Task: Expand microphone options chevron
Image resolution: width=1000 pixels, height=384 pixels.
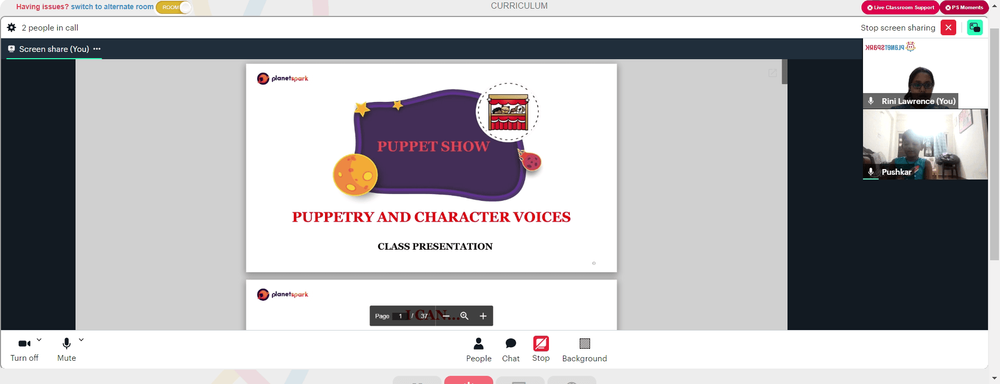Action: click(81, 340)
